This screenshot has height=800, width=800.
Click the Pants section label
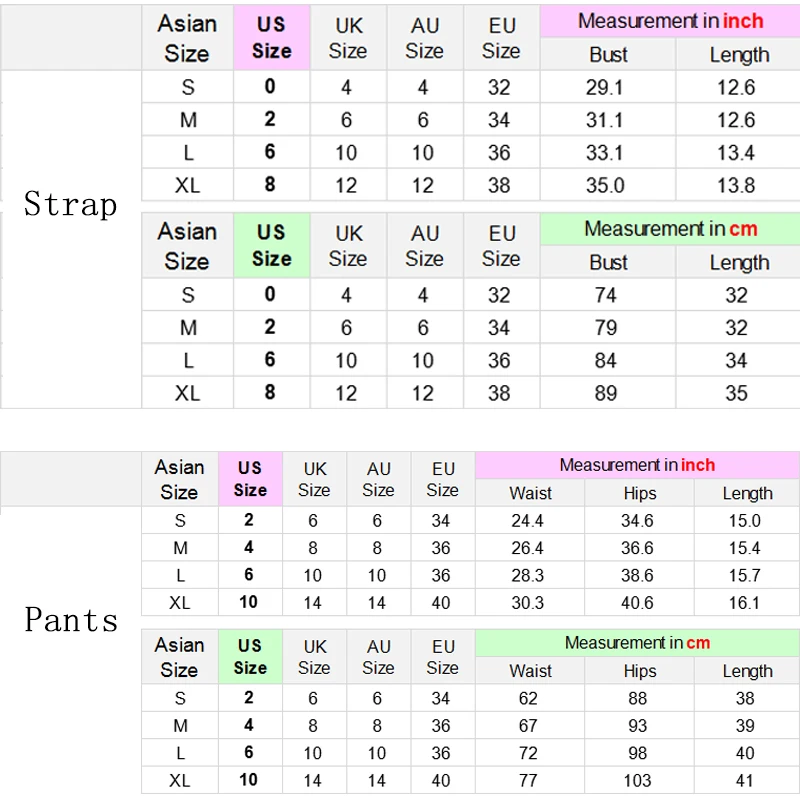[70, 620]
